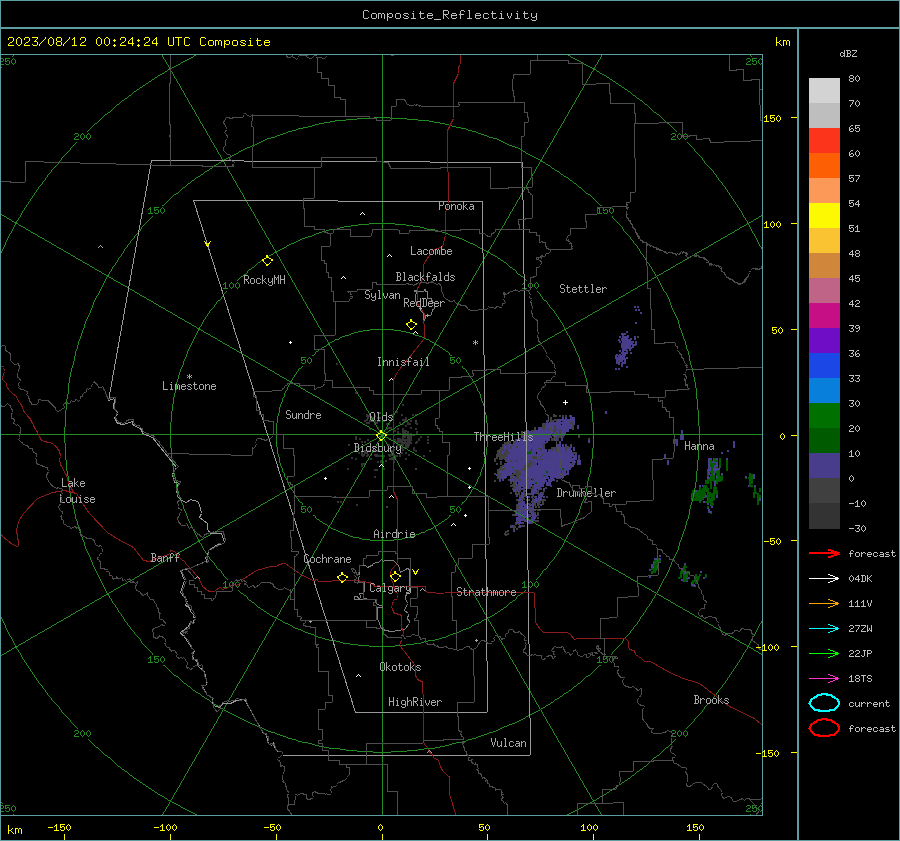900x841 pixels.
Task: Click the -150 tick on bottom km axis
Action: tap(59, 827)
